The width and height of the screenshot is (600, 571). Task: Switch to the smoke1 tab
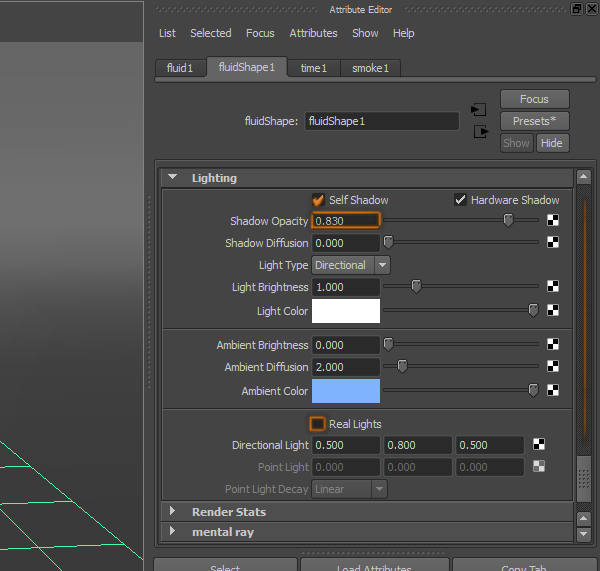tap(369, 68)
